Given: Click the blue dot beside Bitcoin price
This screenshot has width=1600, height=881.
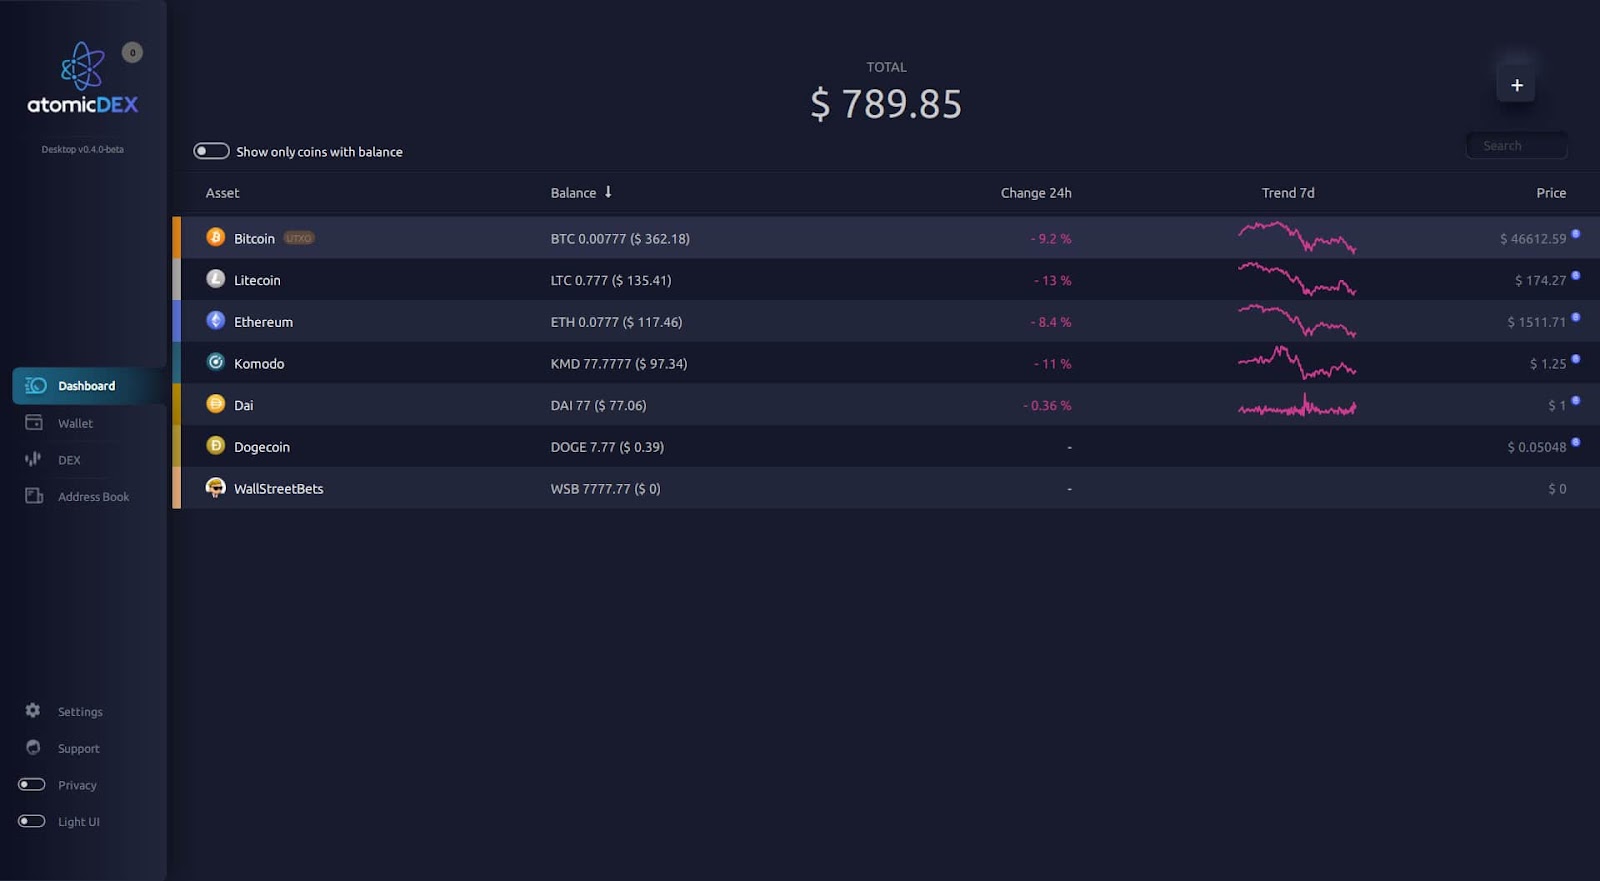Looking at the screenshot, I should pos(1576,234).
